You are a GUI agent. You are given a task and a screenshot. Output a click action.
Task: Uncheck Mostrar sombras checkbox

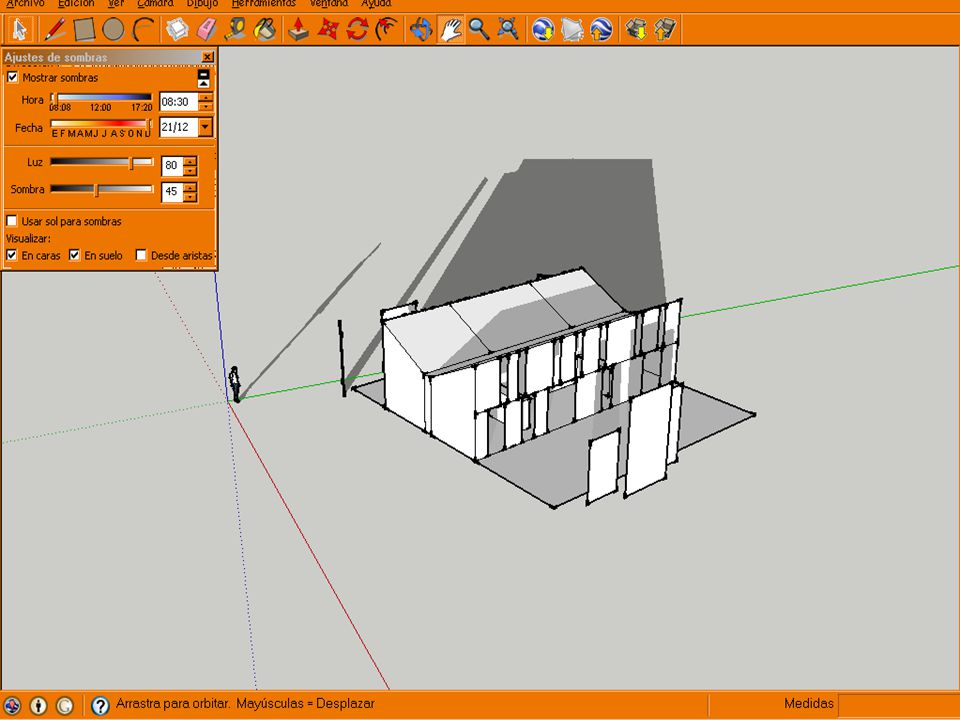[12, 77]
